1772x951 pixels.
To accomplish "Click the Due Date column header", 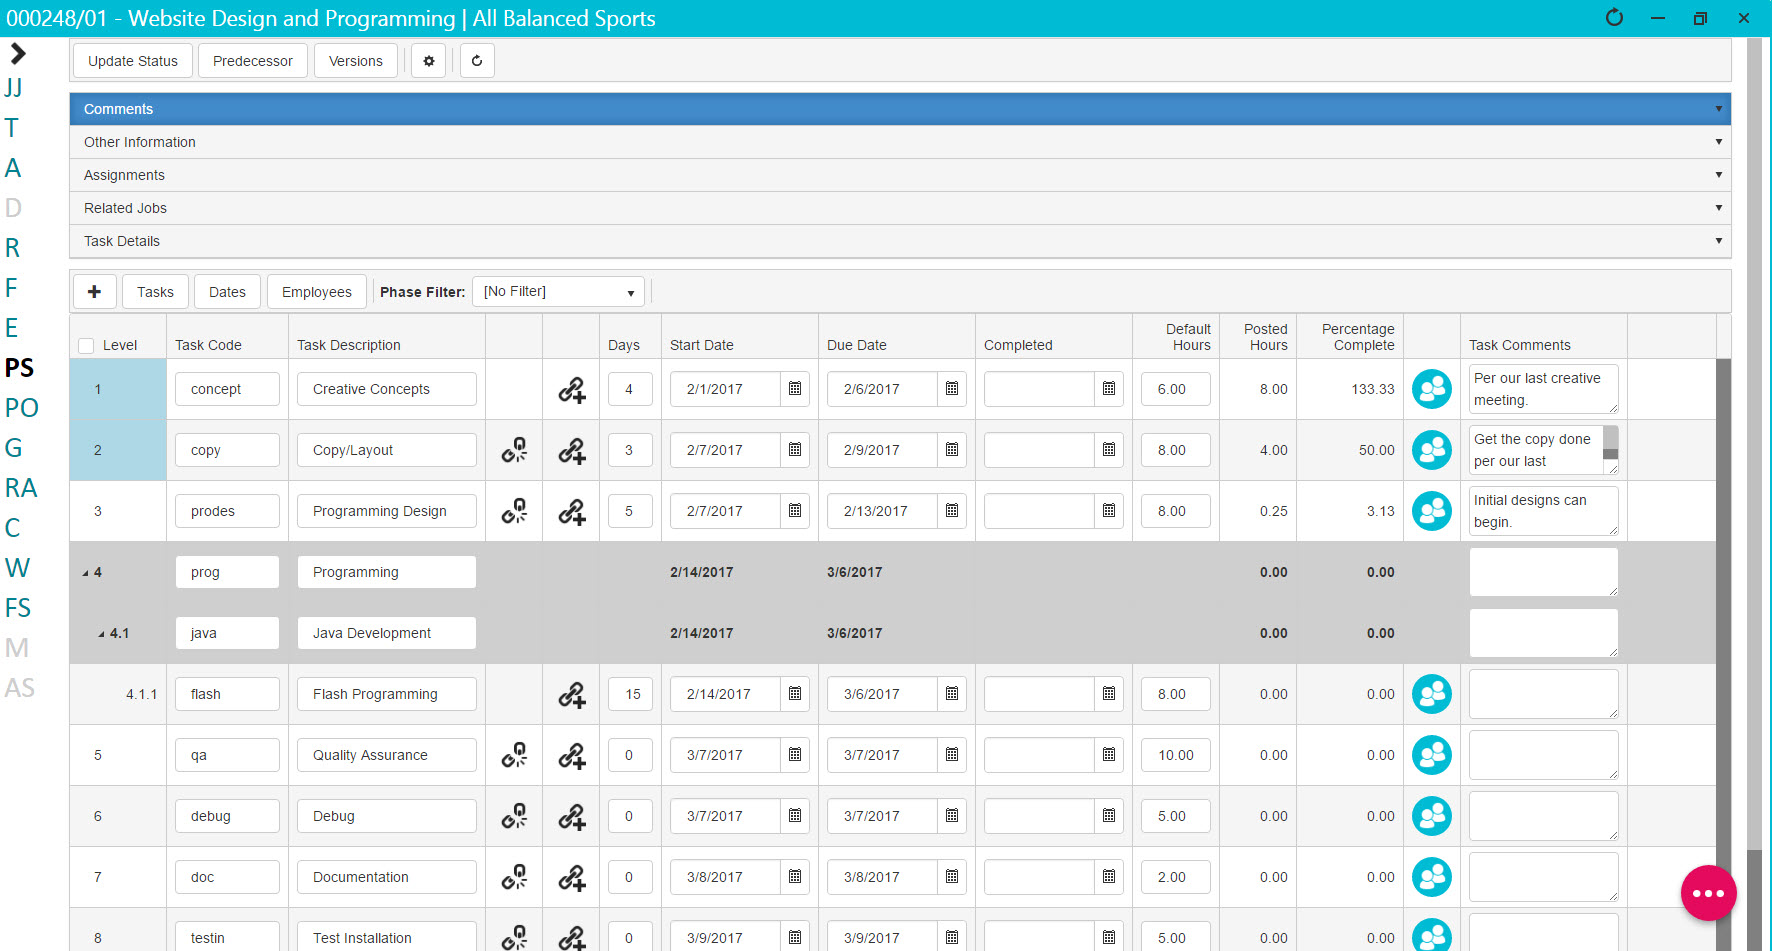I will click(x=857, y=345).
